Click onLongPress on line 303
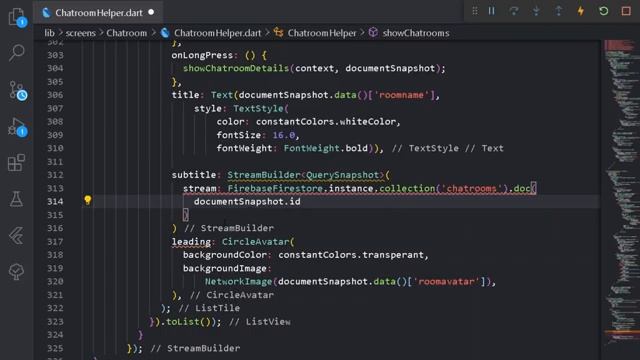The image size is (640, 360). point(202,55)
